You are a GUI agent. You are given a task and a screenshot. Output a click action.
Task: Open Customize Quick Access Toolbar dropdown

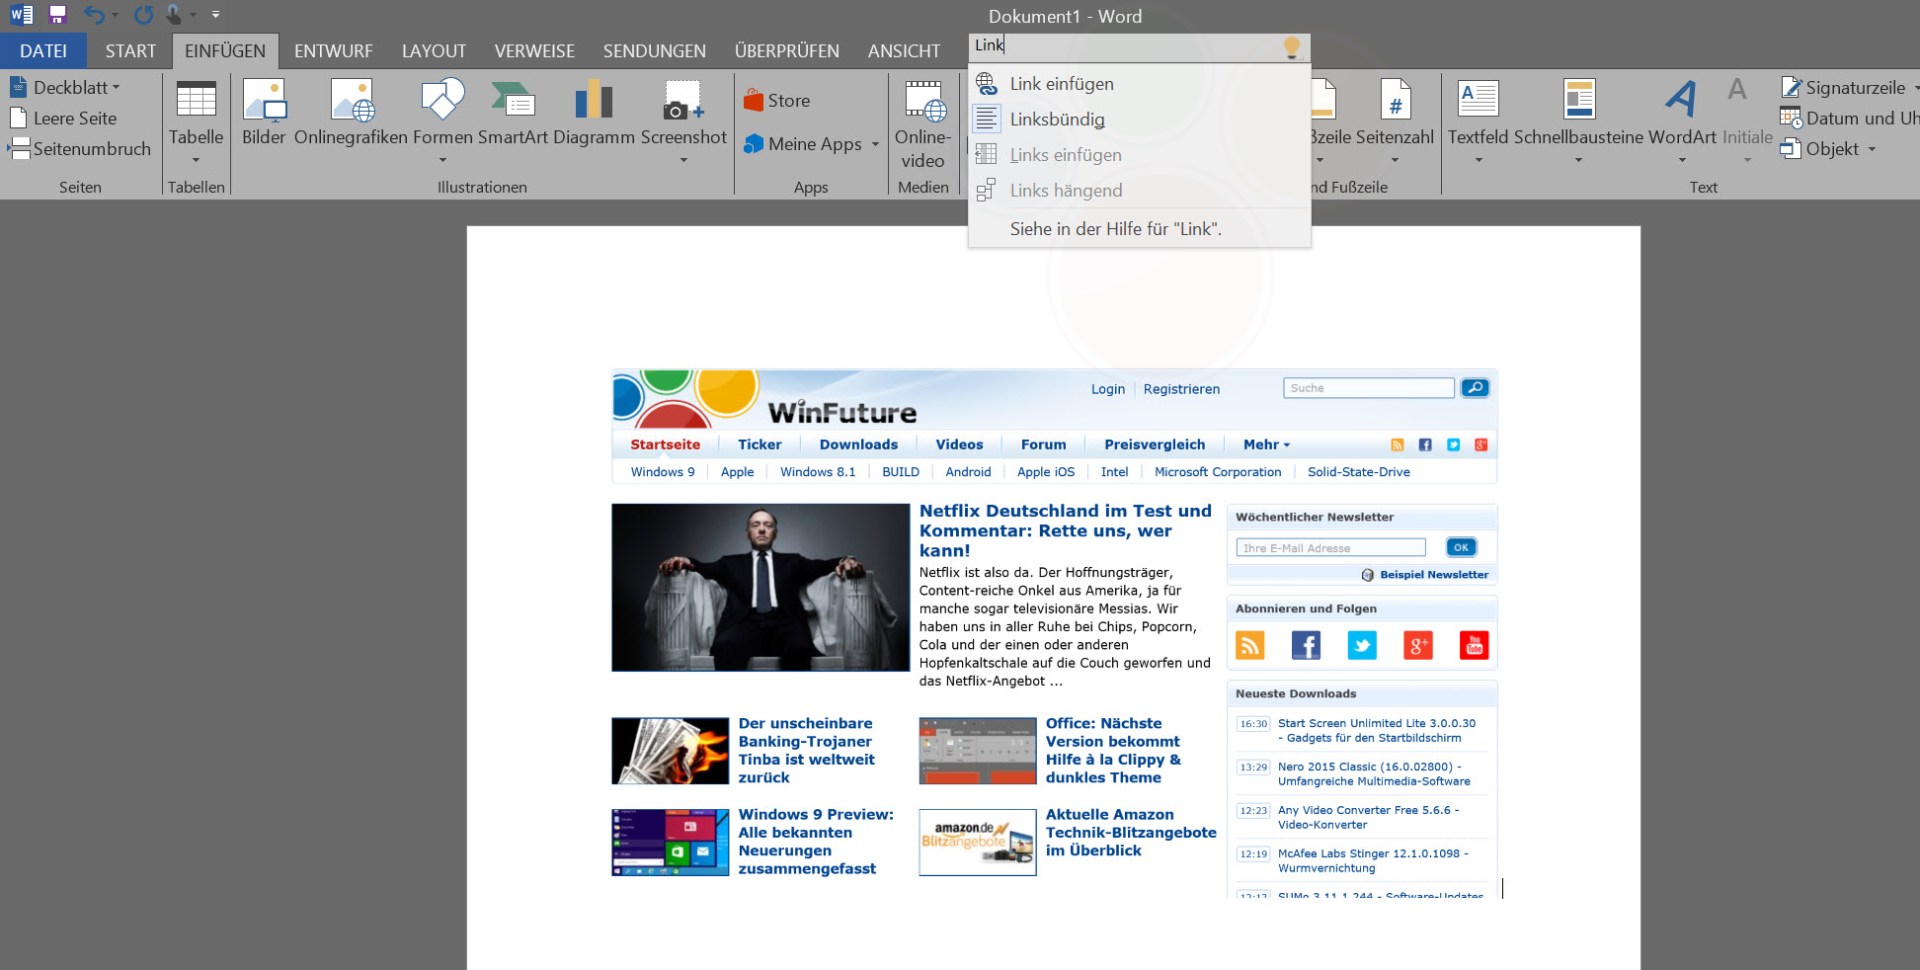click(216, 15)
